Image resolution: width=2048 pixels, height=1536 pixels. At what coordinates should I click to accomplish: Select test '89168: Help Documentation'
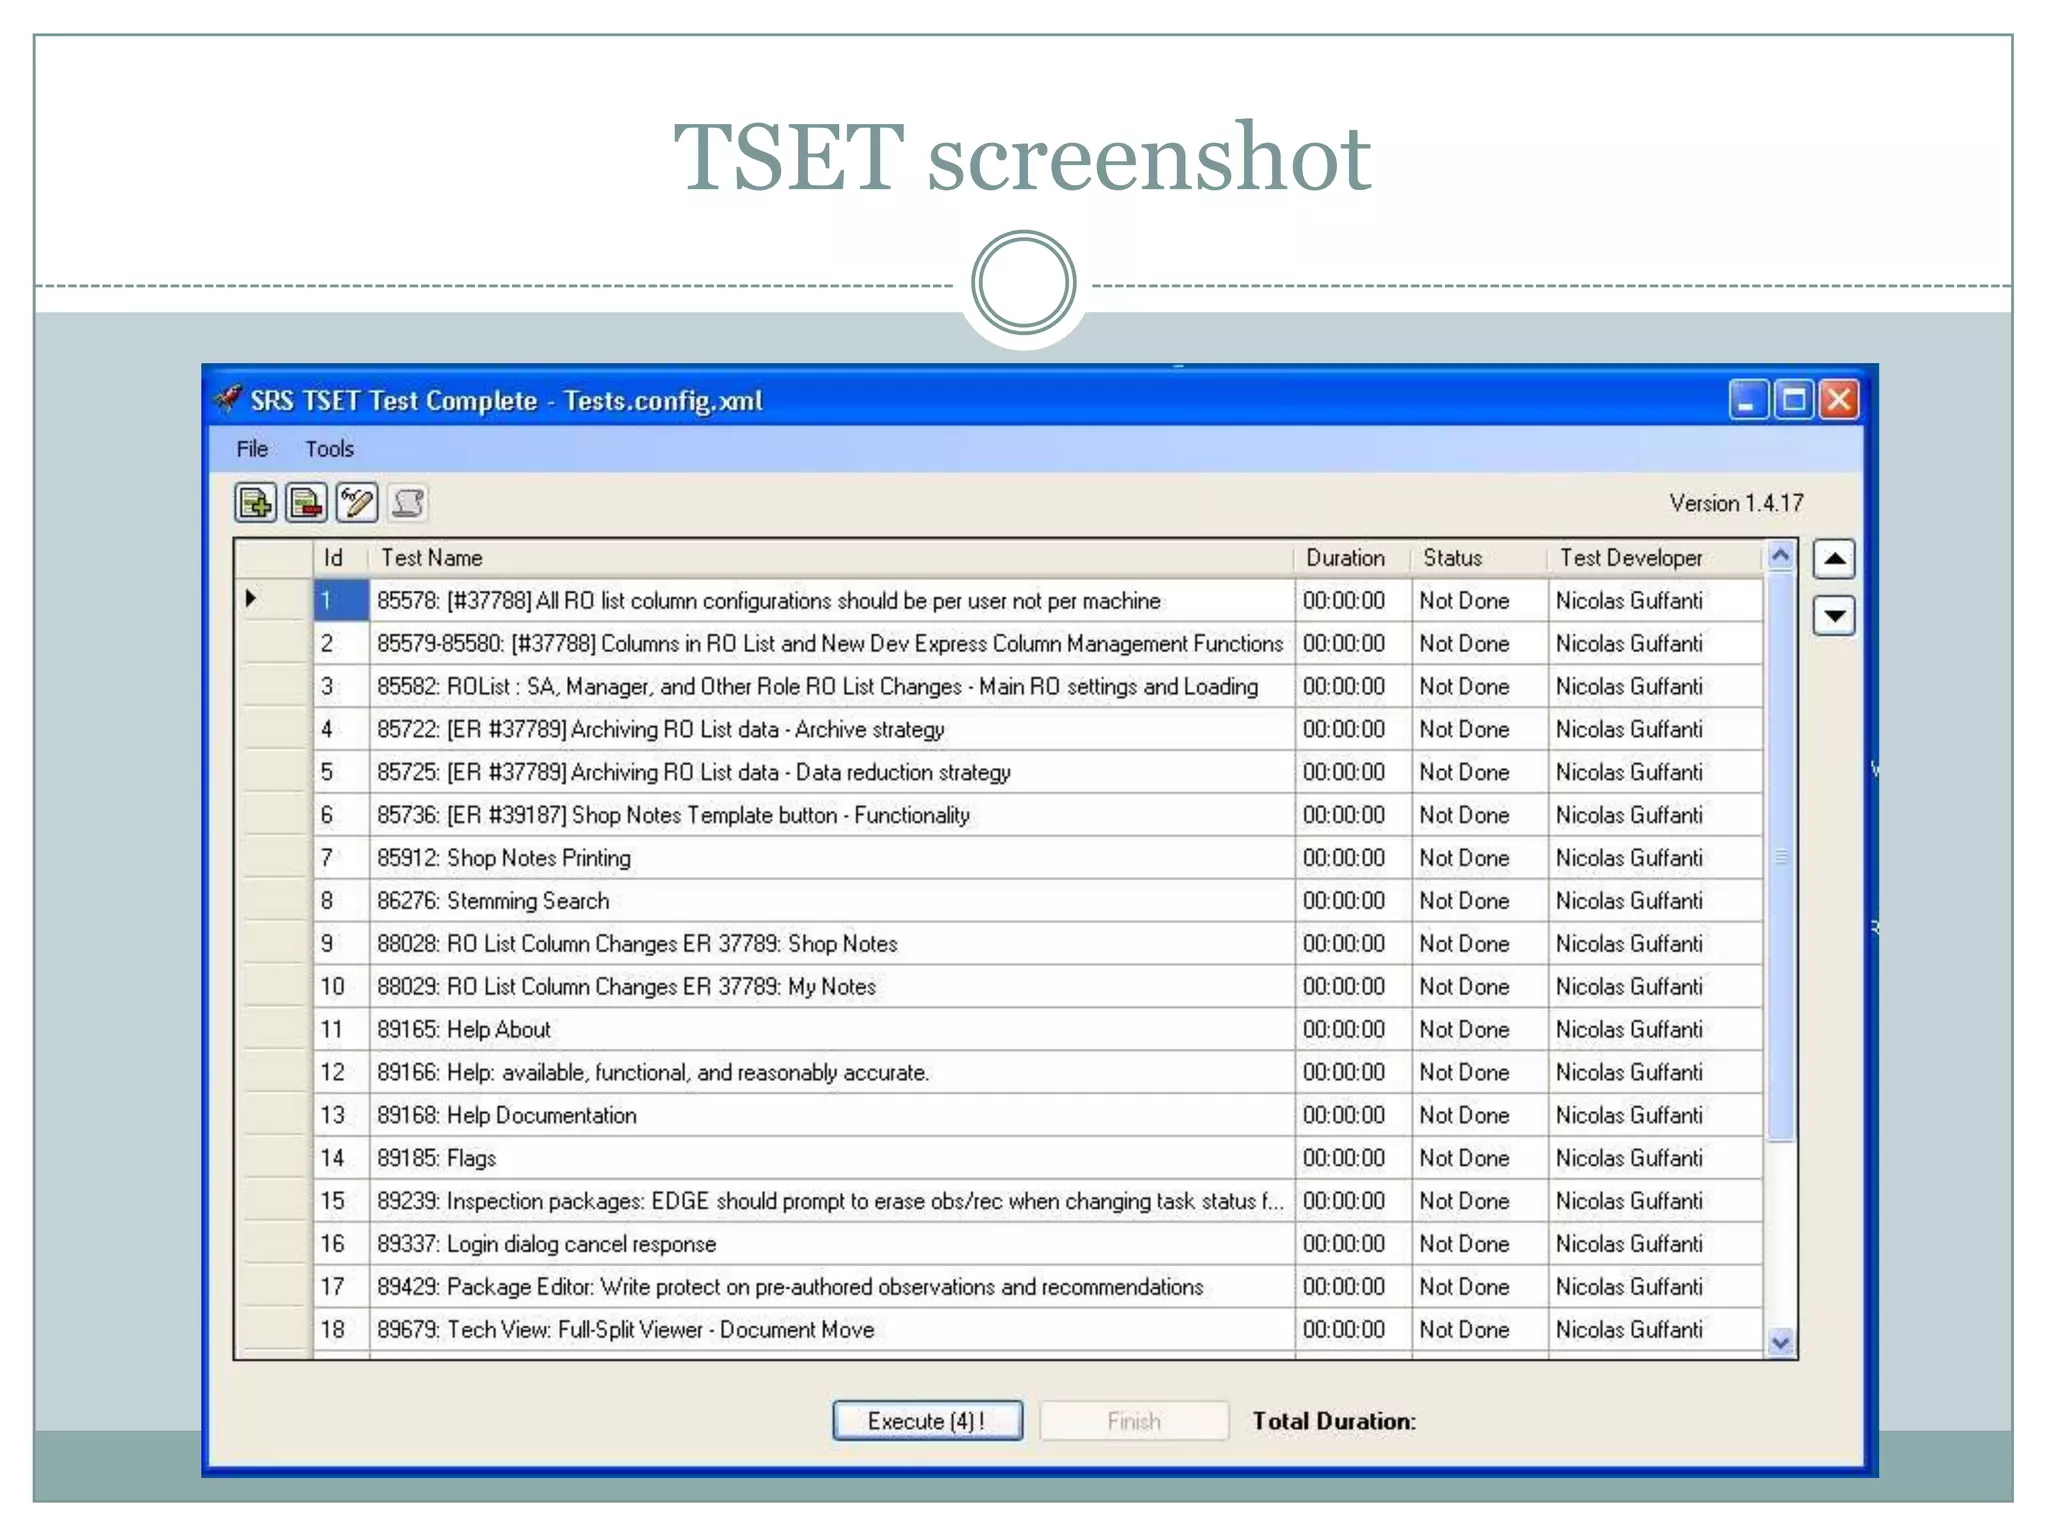[832, 1115]
